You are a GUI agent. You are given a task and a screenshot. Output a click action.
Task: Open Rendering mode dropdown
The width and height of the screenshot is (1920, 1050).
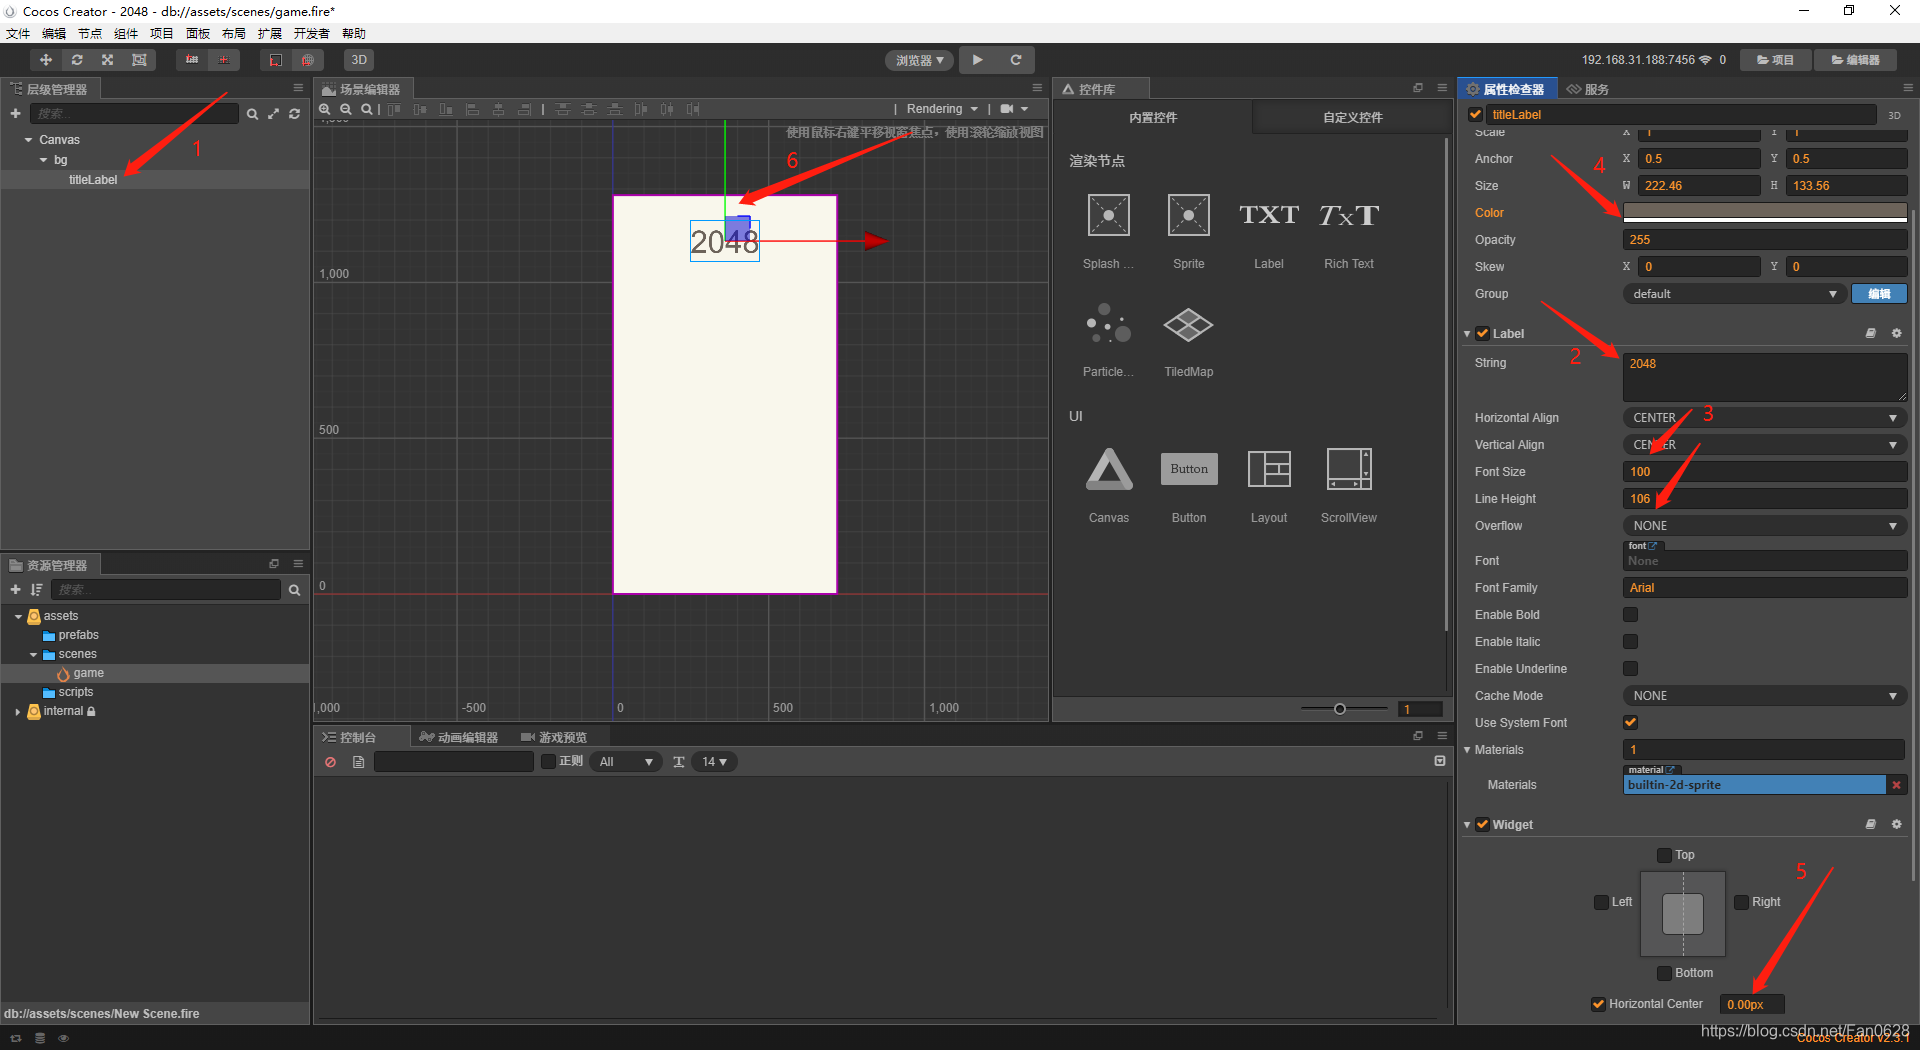coord(942,109)
